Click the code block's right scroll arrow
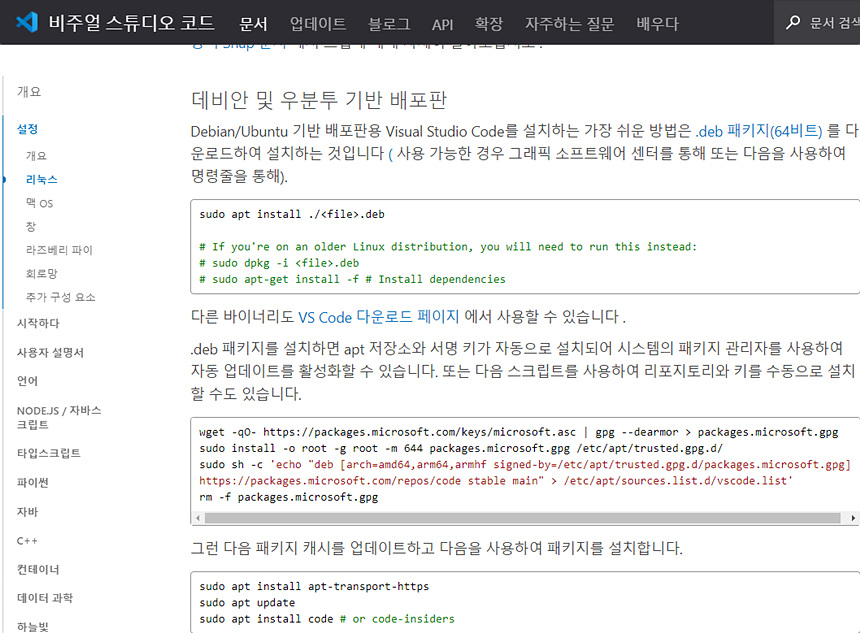Screen dimensions: 860x633 [x=853, y=518]
